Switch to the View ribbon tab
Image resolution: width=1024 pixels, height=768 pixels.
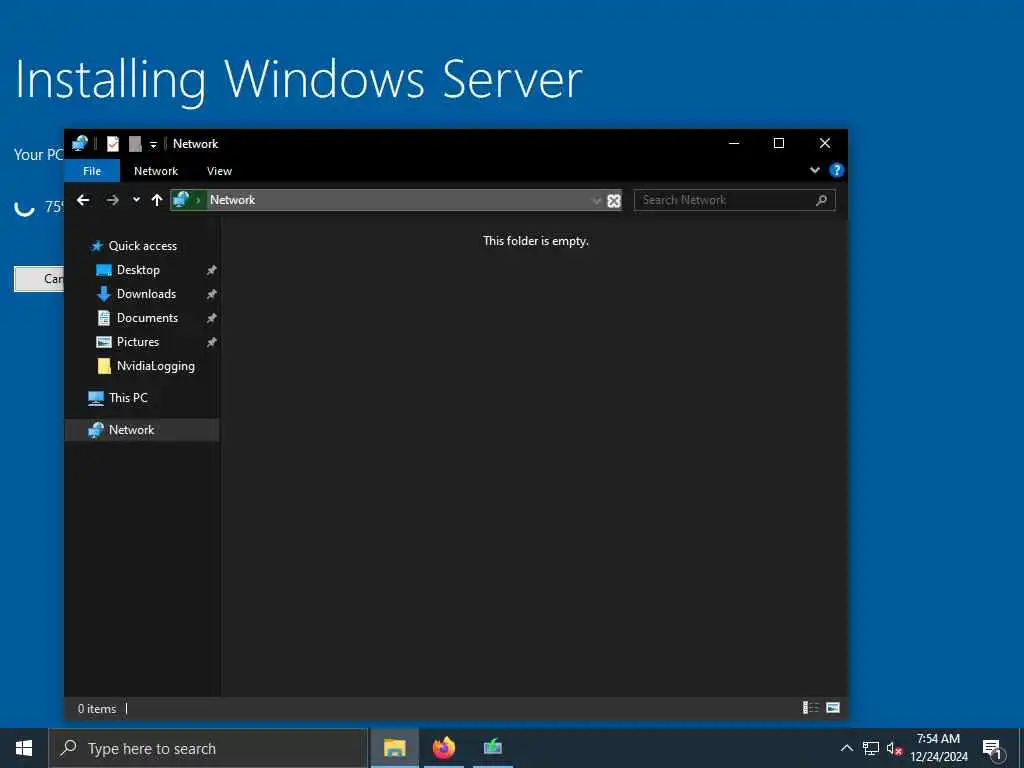tap(219, 170)
